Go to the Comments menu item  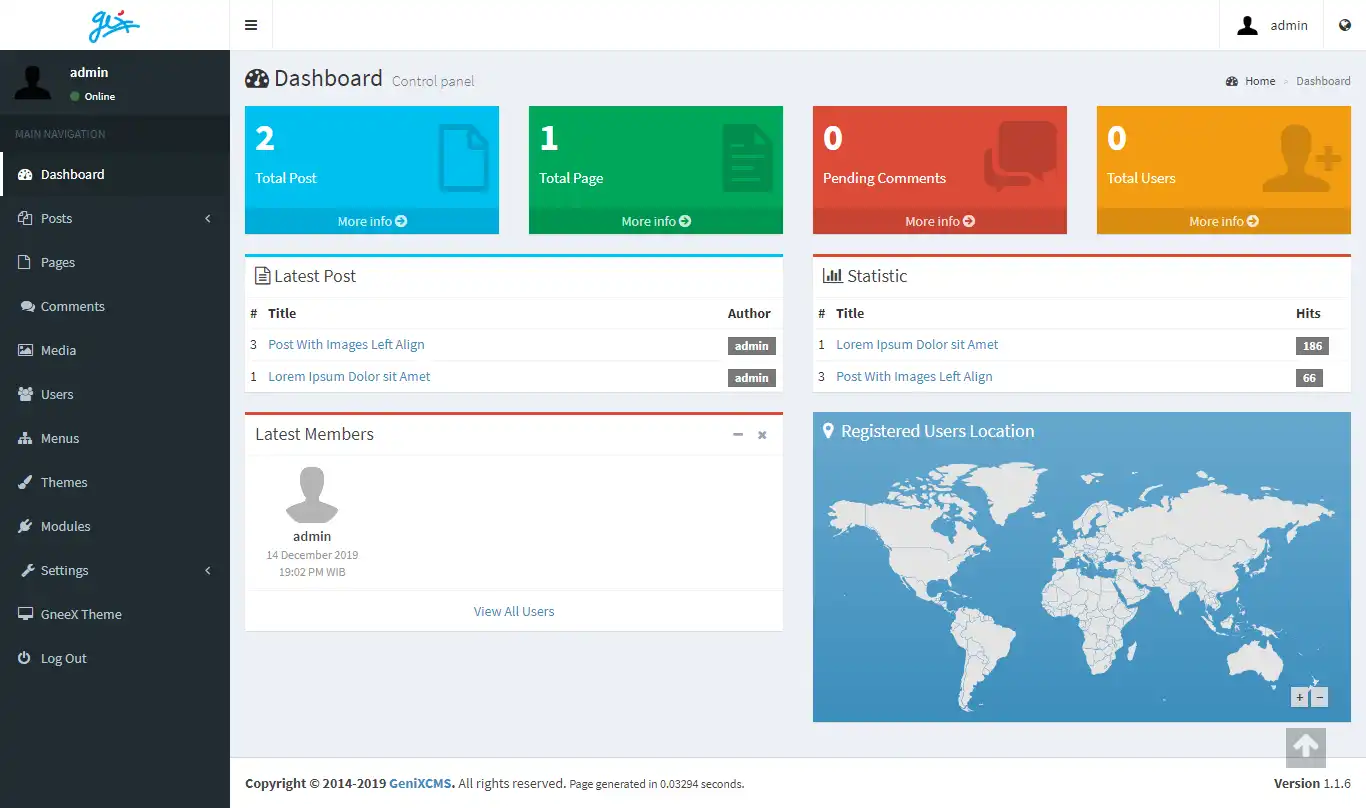pyautogui.click(x=115, y=306)
